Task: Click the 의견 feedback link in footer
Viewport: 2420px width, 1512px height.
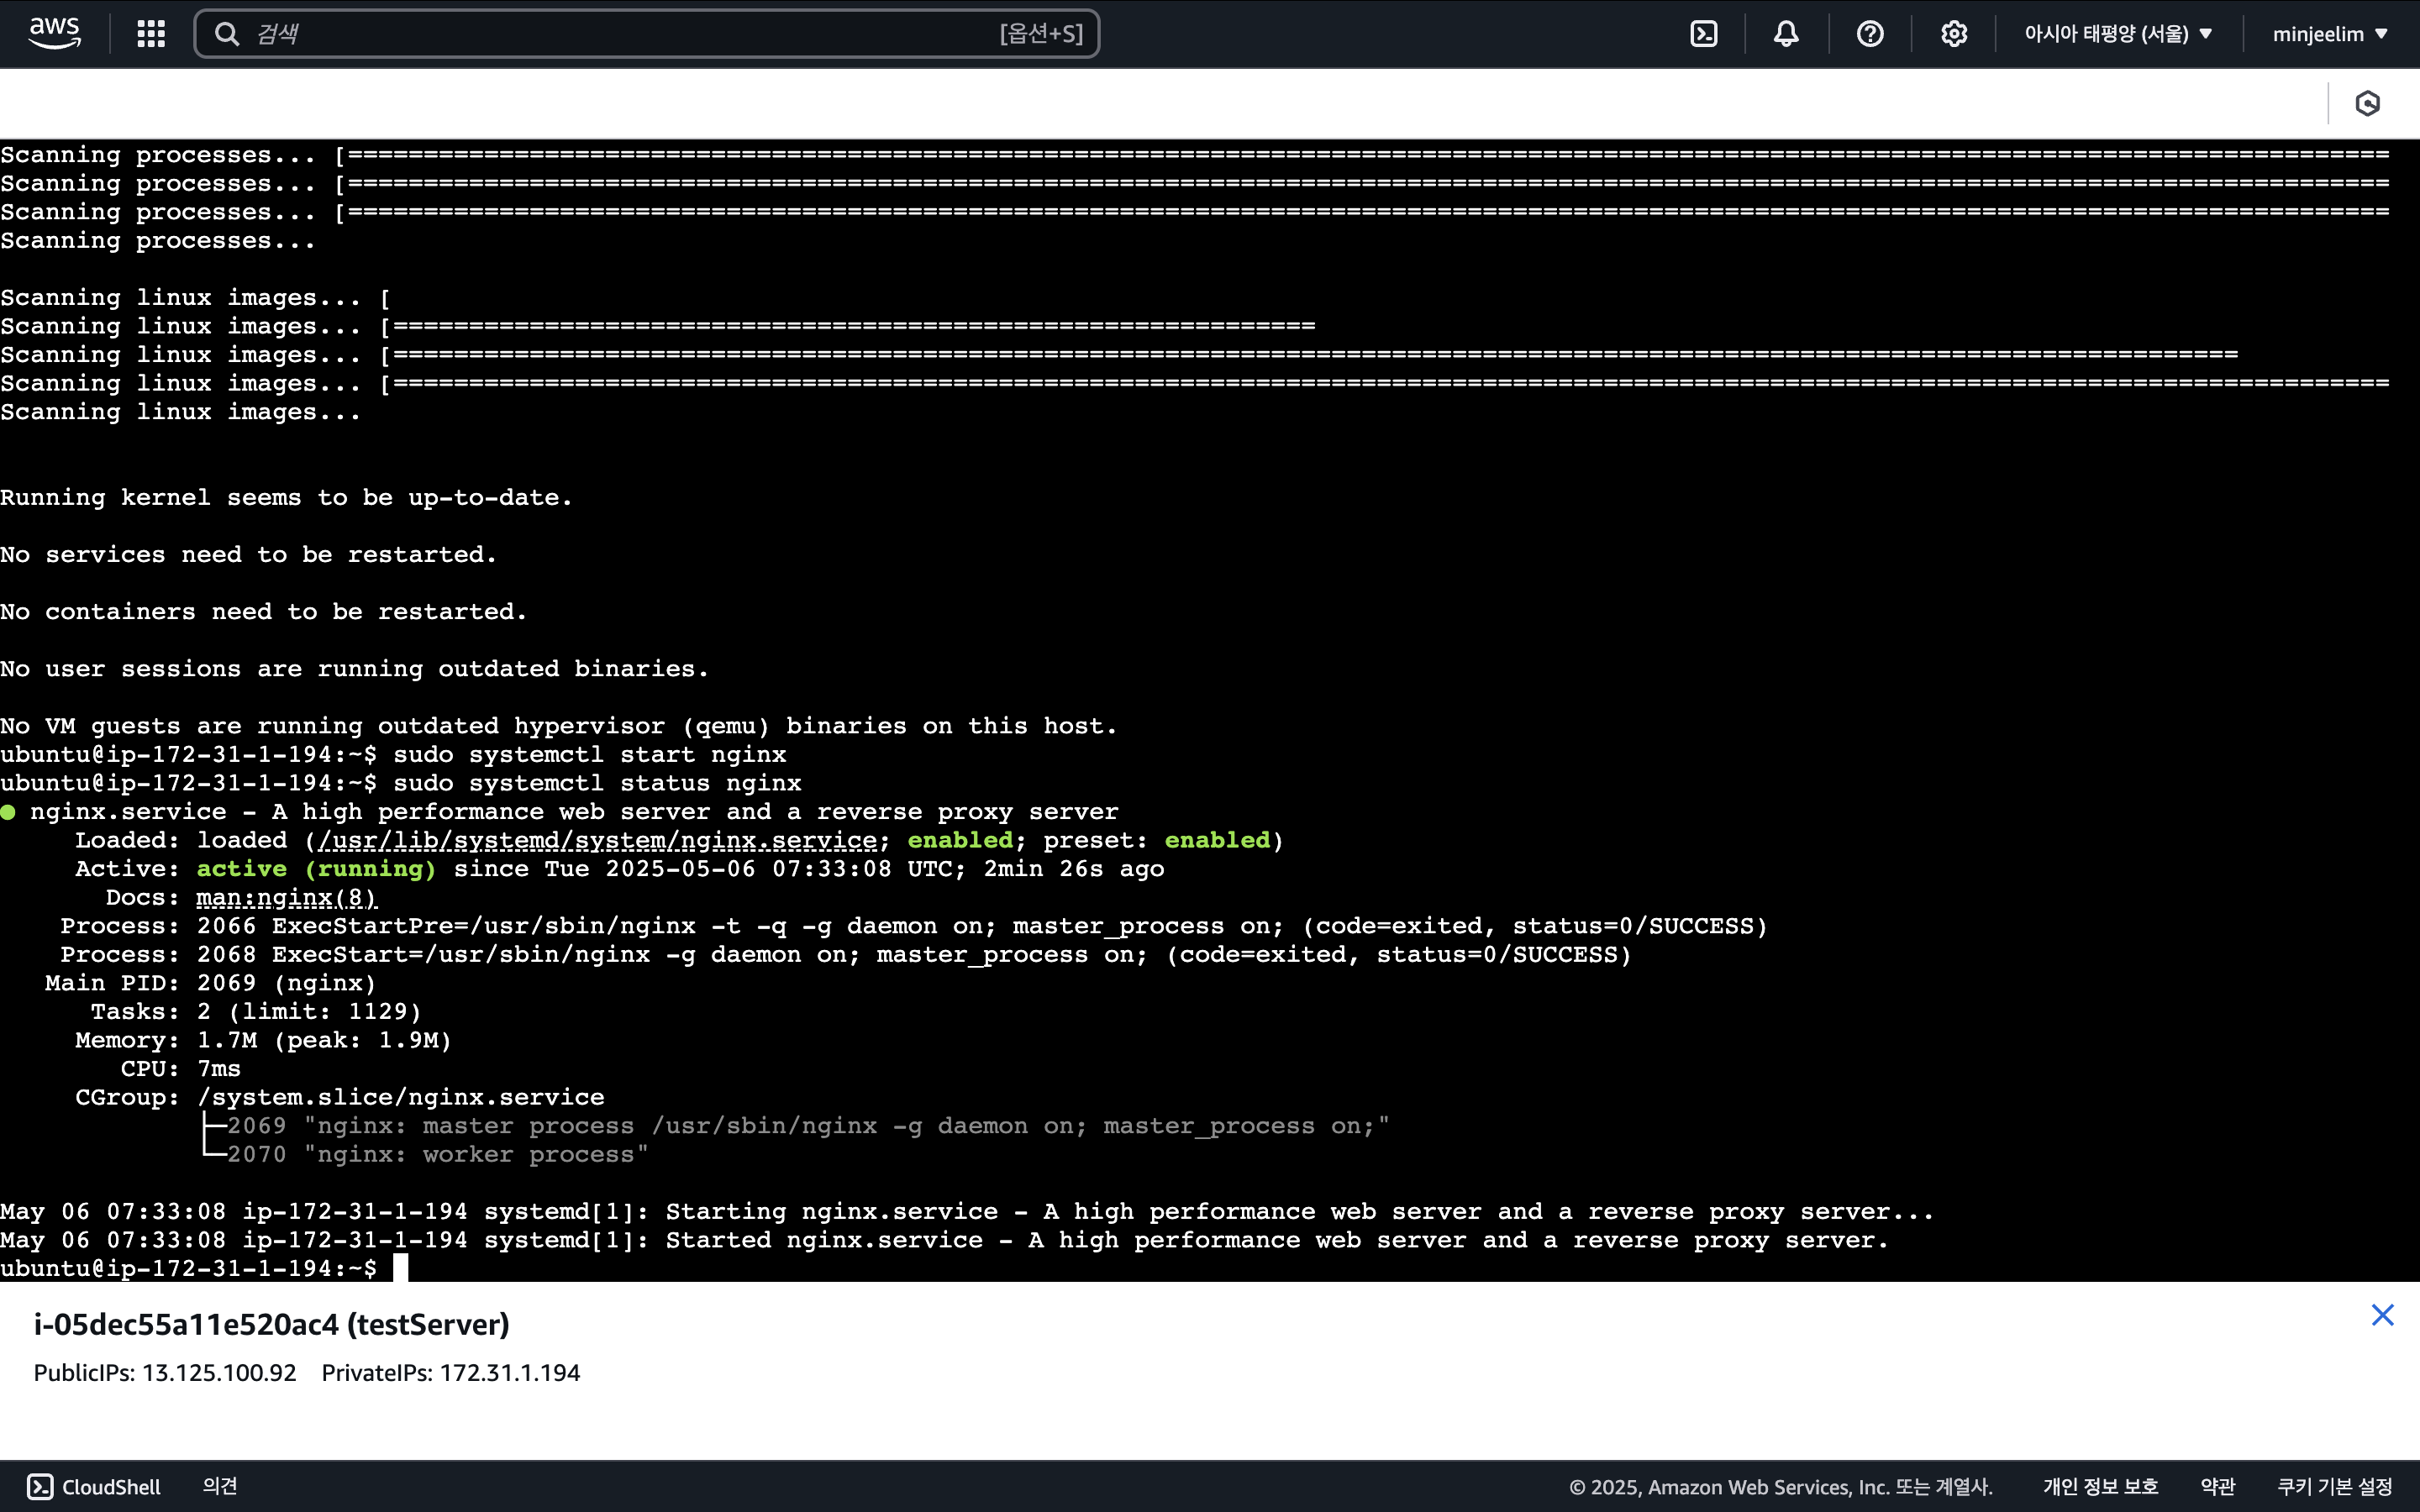Action: (x=220, y=1486)
